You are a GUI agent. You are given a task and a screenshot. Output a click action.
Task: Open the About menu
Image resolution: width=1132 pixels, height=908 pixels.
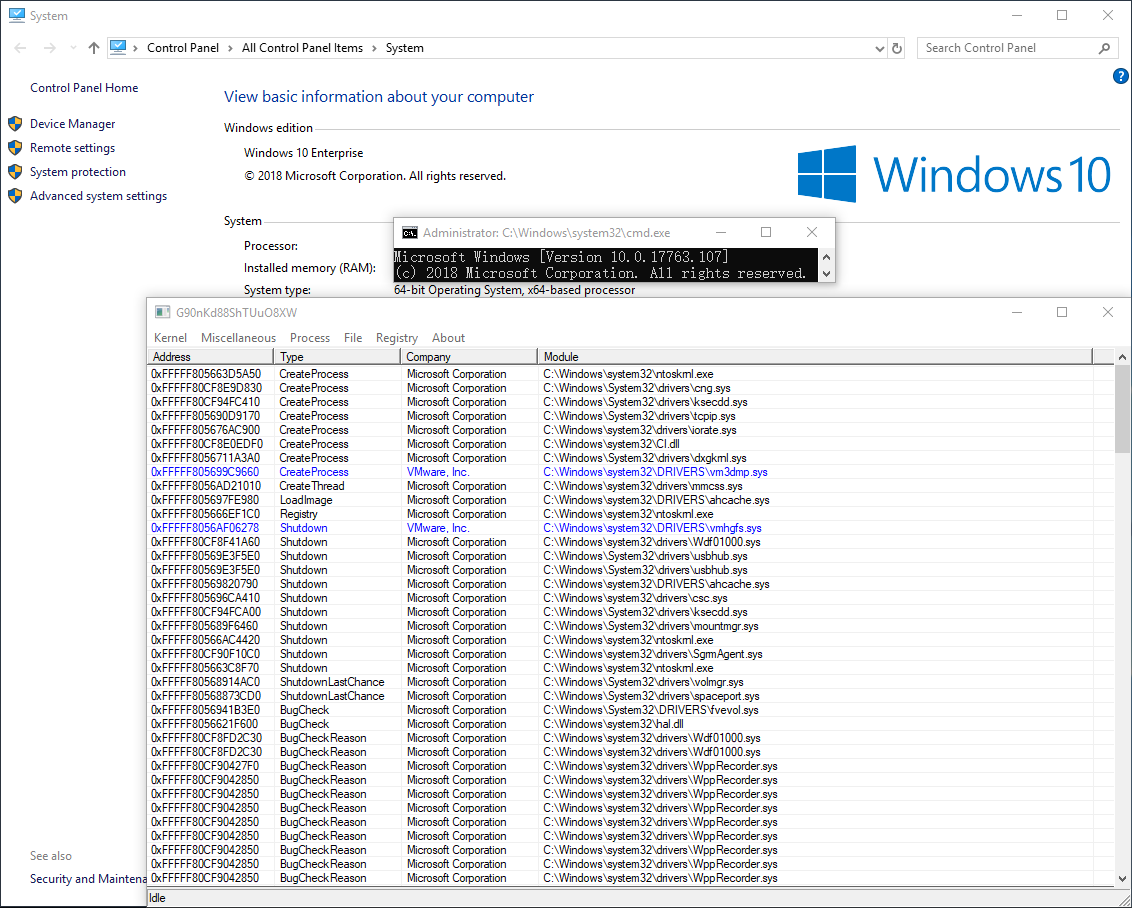pyautogui.click(x=448, y=338)
